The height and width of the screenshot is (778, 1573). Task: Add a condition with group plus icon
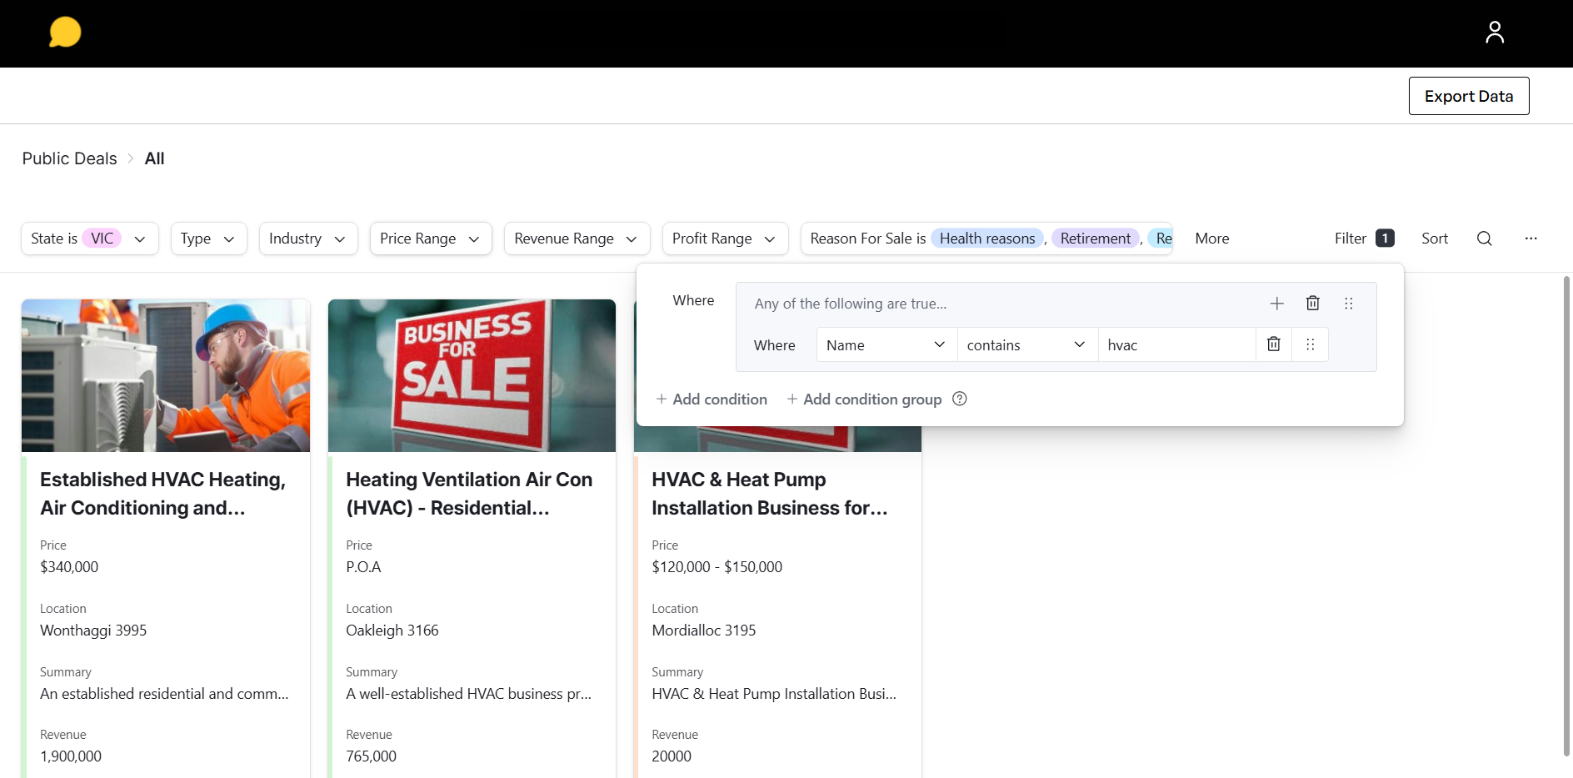[x=1277, y=303]
